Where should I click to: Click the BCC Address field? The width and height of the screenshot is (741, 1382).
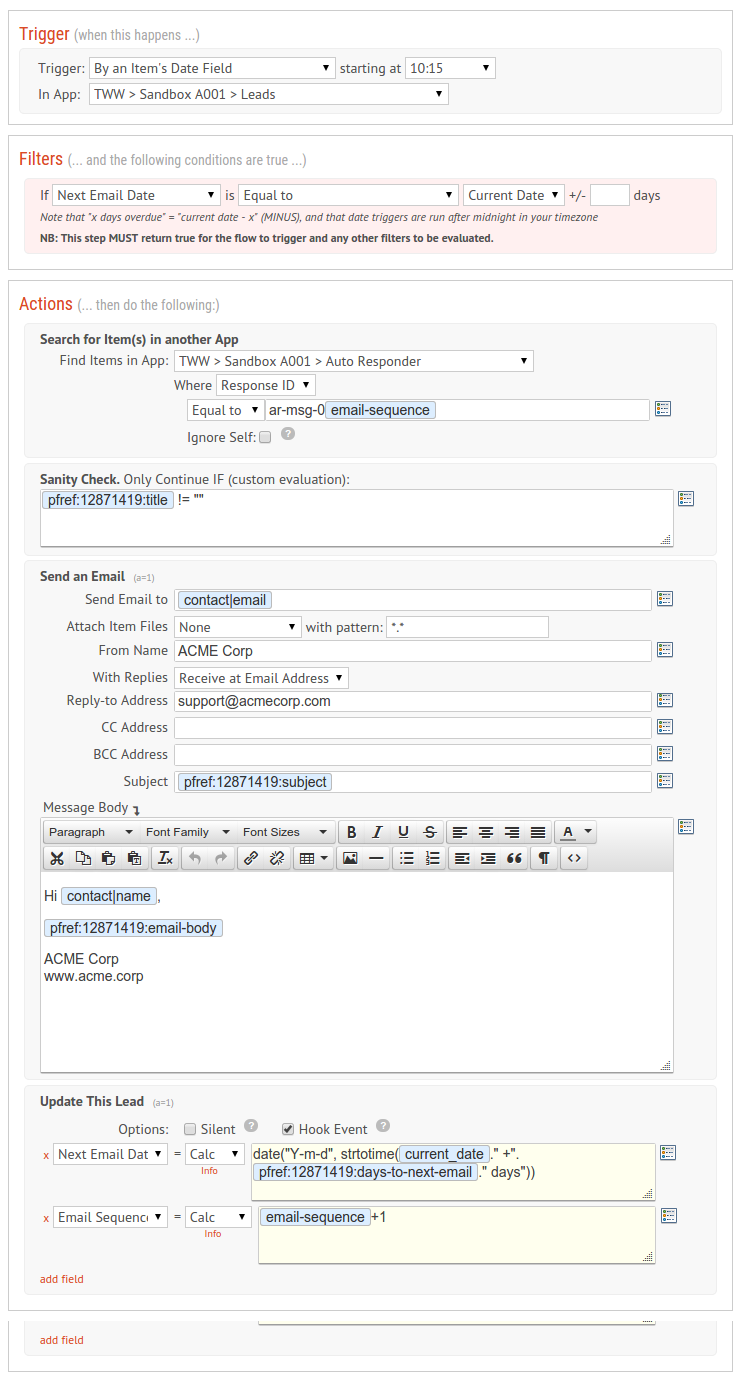(x=413, y=754)
